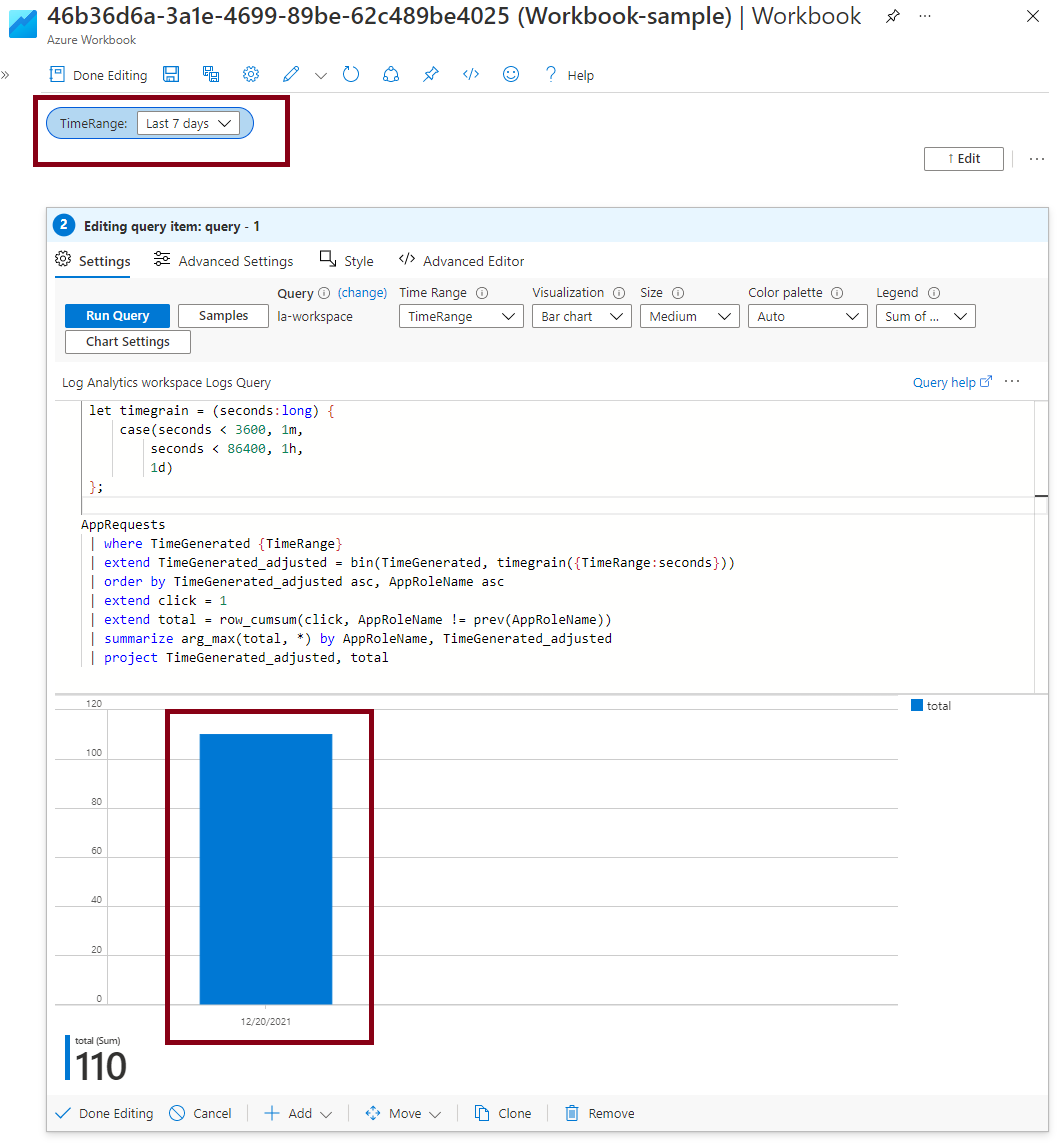This screenshot has width=1061, height=1145.
Task: Open the Query help link
Action: tap(952, 382)
